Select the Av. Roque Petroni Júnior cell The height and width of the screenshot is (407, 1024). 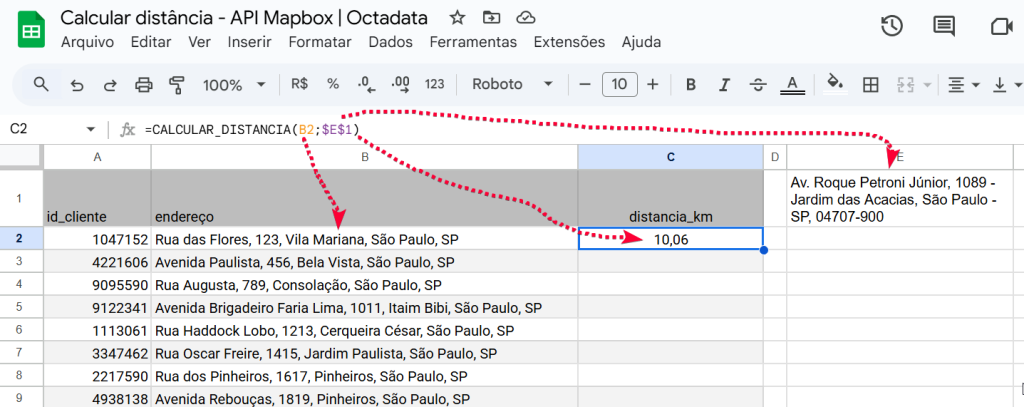(900, 198)
